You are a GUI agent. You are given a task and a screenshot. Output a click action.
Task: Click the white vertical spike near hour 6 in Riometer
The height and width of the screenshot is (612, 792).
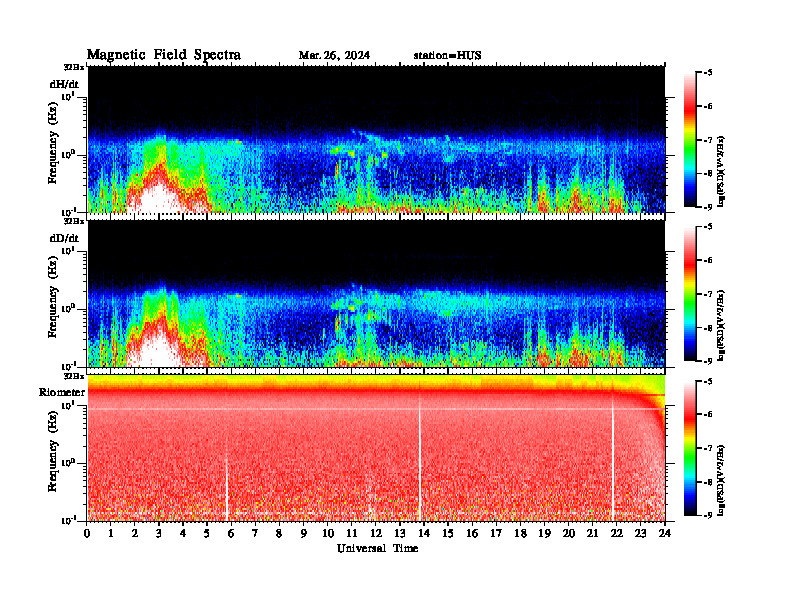227,487
